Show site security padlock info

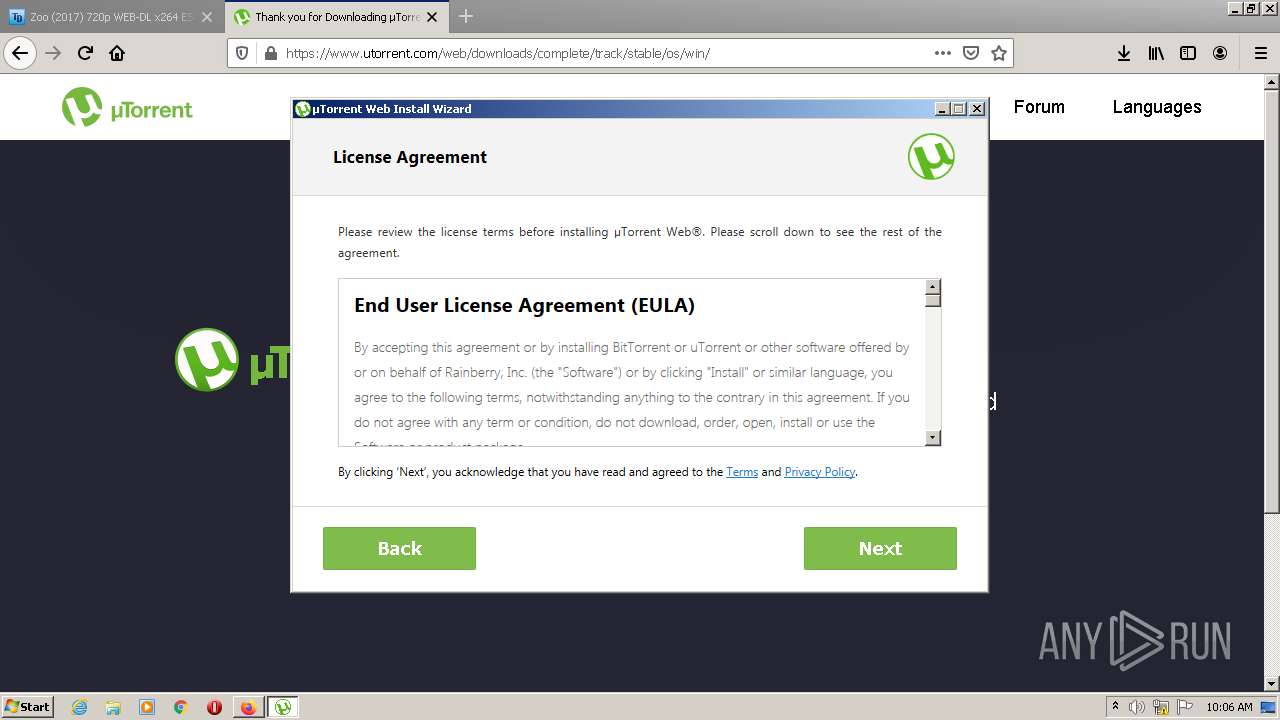point(269,53)
